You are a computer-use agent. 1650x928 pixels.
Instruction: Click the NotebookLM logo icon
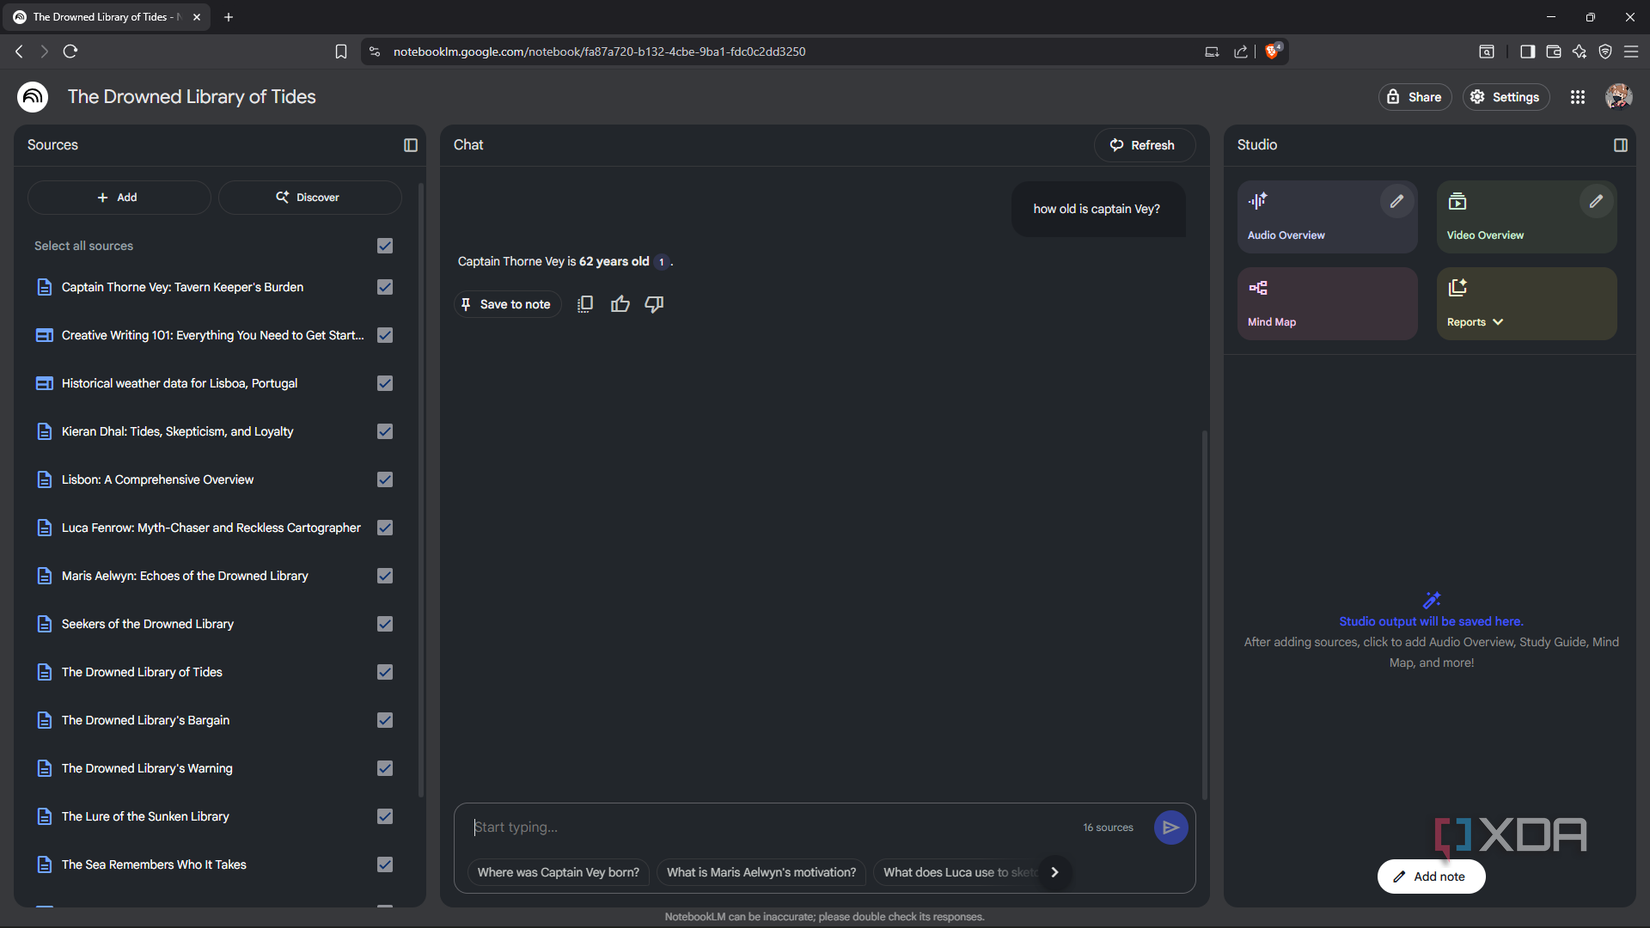[x=33, y=97]
